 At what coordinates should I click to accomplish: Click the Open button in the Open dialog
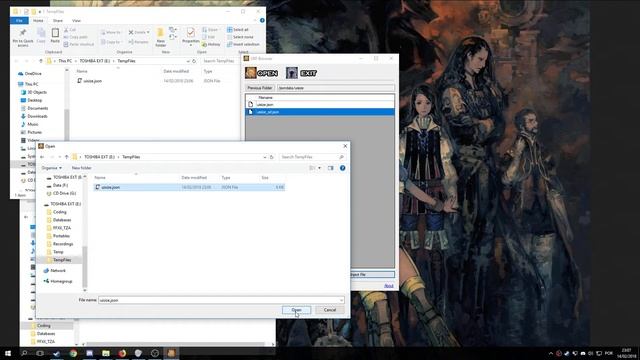pyautogui.click(x=296, y=310)
